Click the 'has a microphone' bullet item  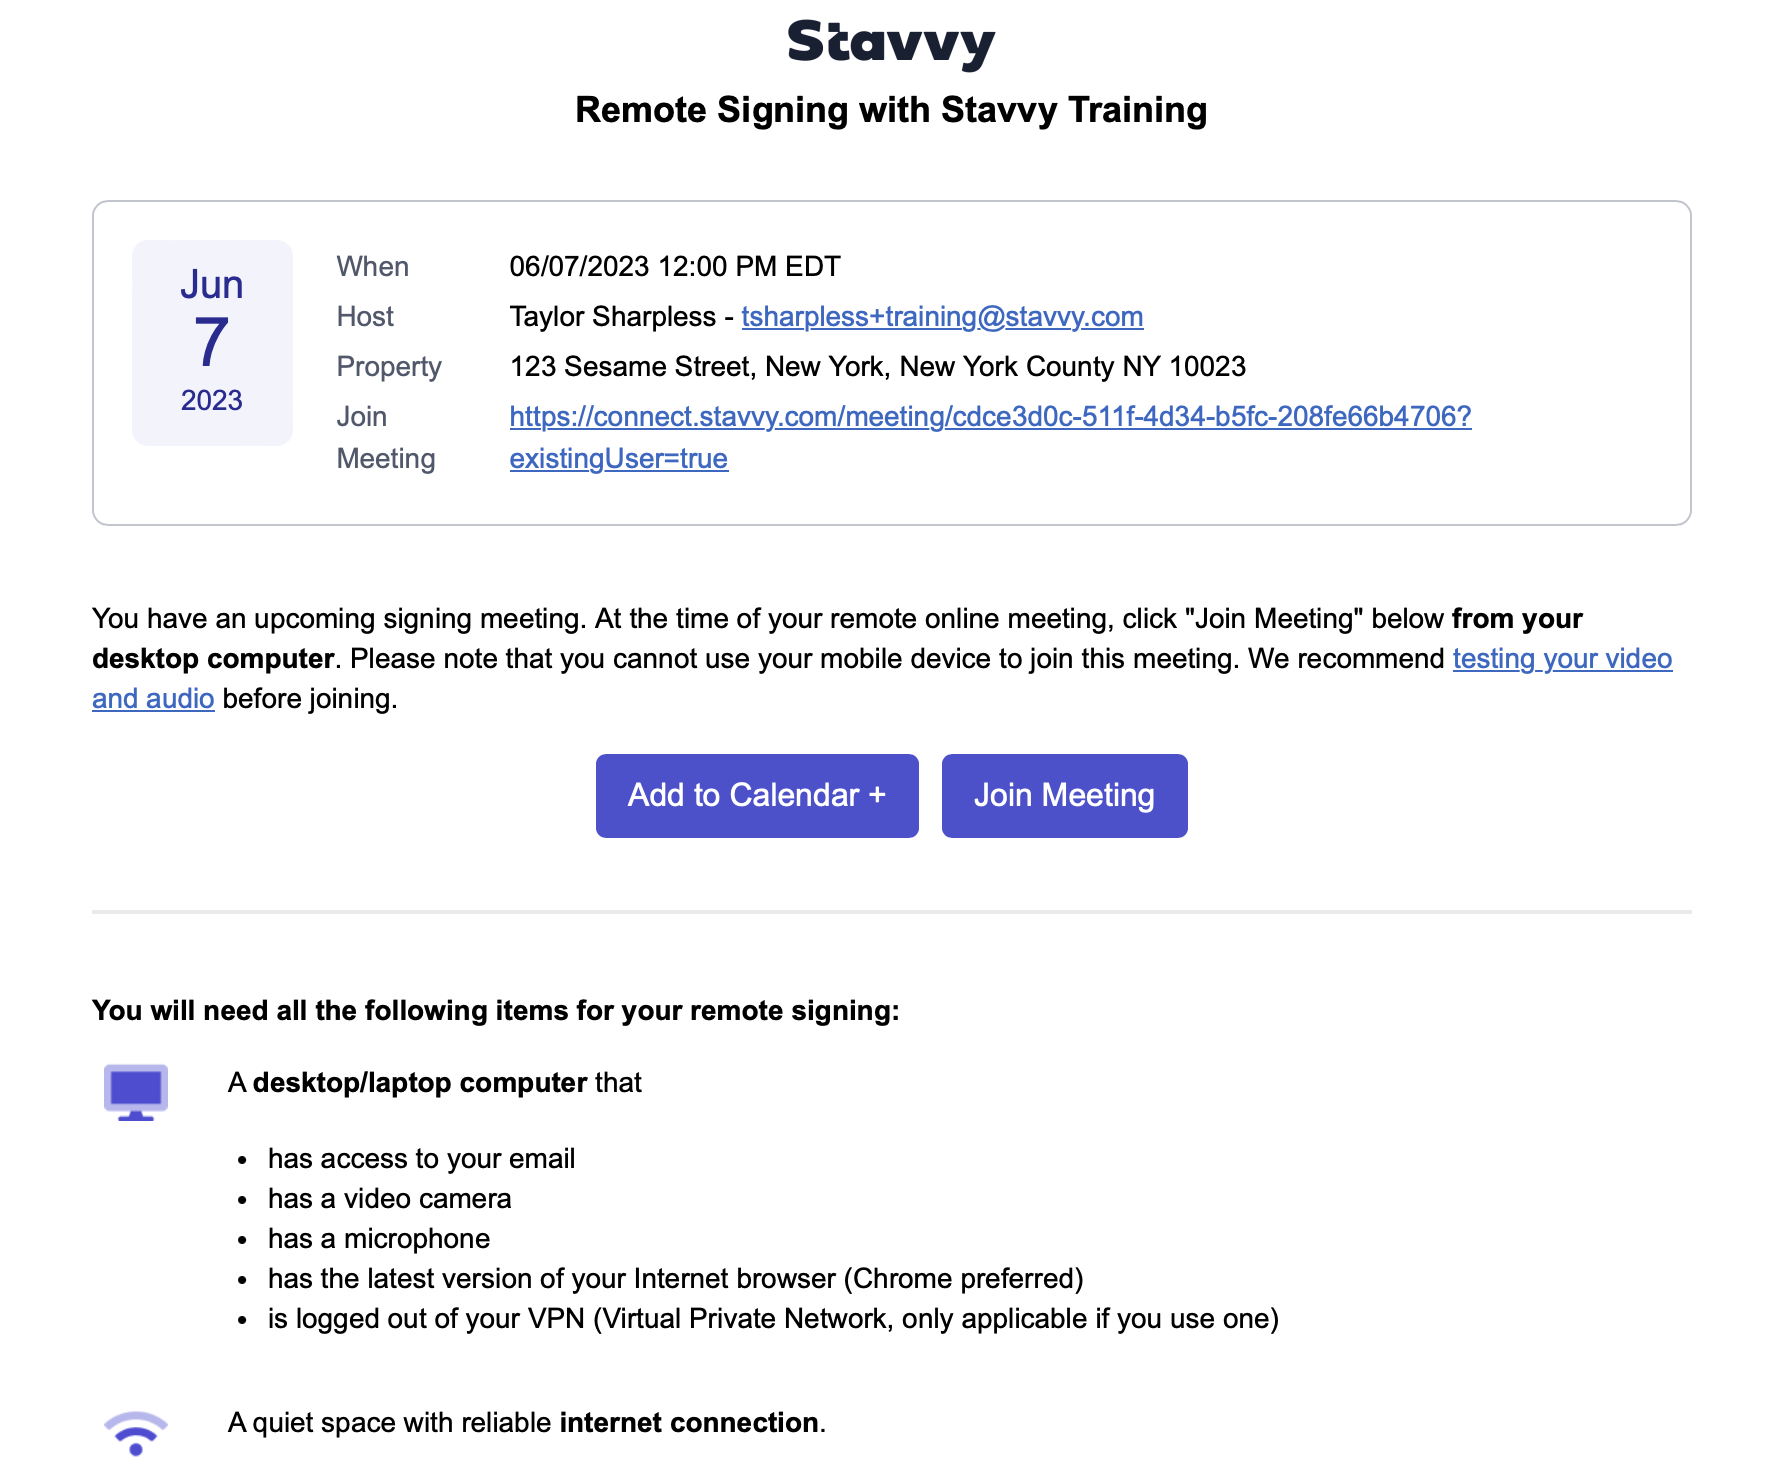pyautogui.click(x=378, y=1239)
